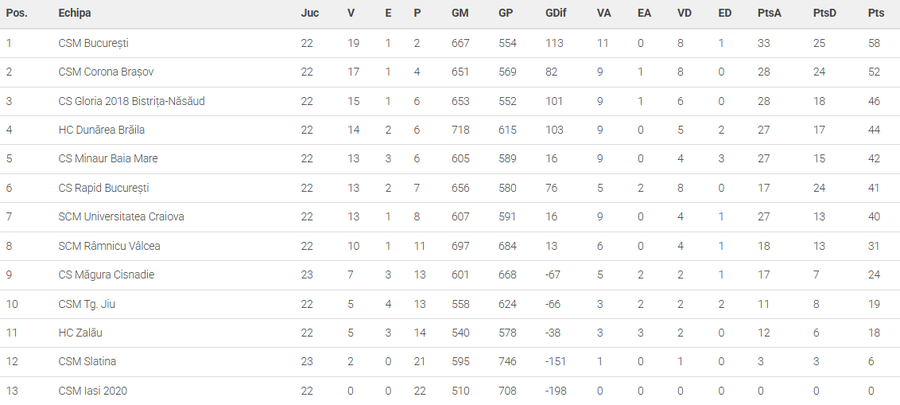Viewport: 900px width, 405px height.
Task: Click the Echipa column header
Action: 75,14
